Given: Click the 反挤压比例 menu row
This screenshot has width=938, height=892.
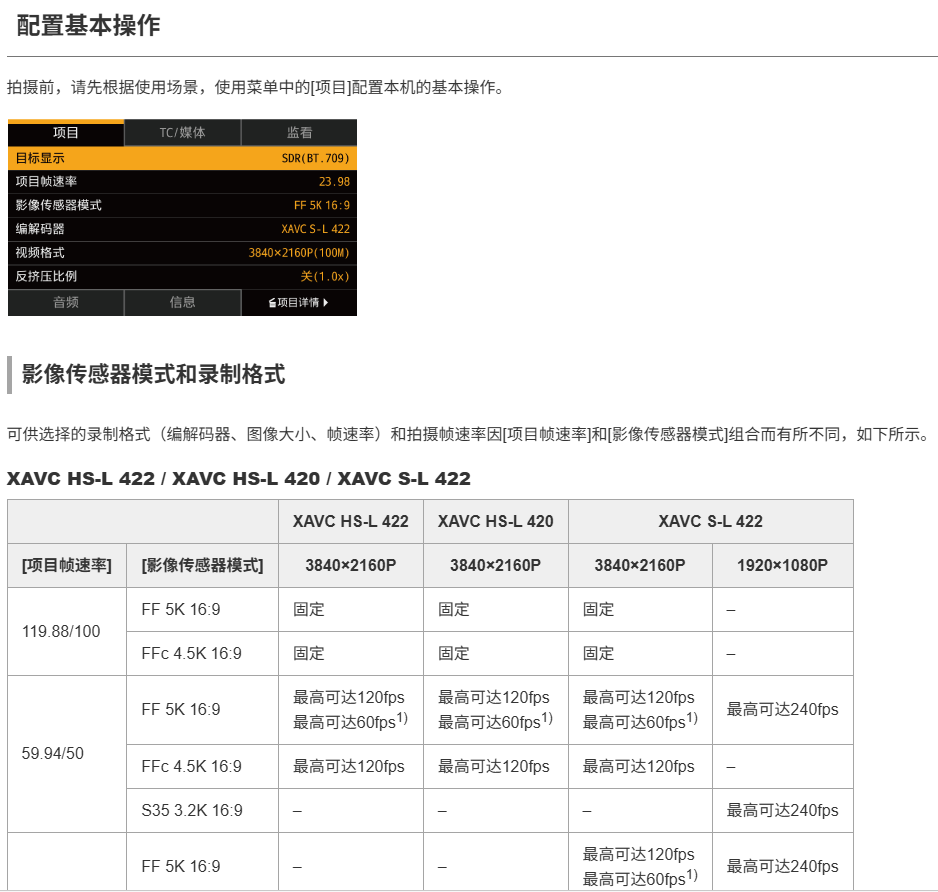Looking at the screenshot, I should coord(182,276).
